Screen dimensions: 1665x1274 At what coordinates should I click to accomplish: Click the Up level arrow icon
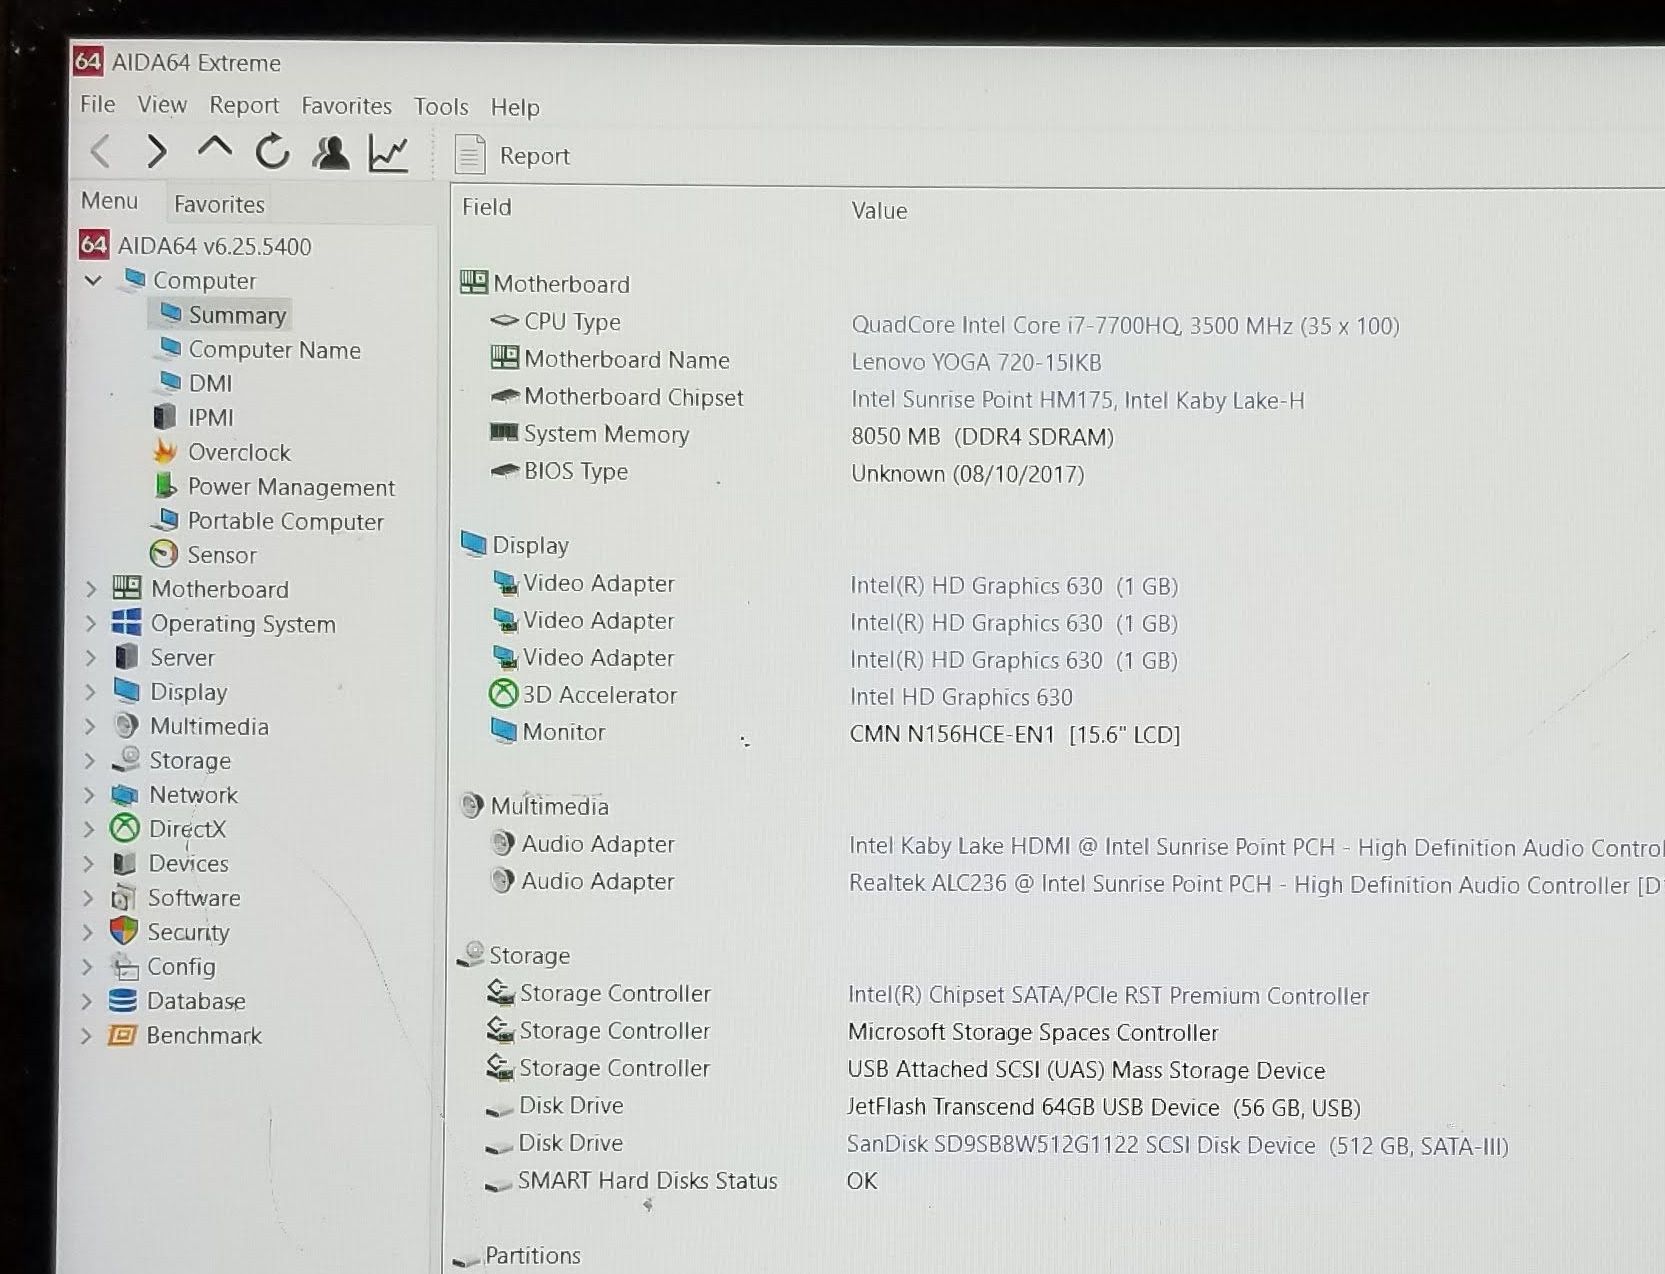click(214, 150)
